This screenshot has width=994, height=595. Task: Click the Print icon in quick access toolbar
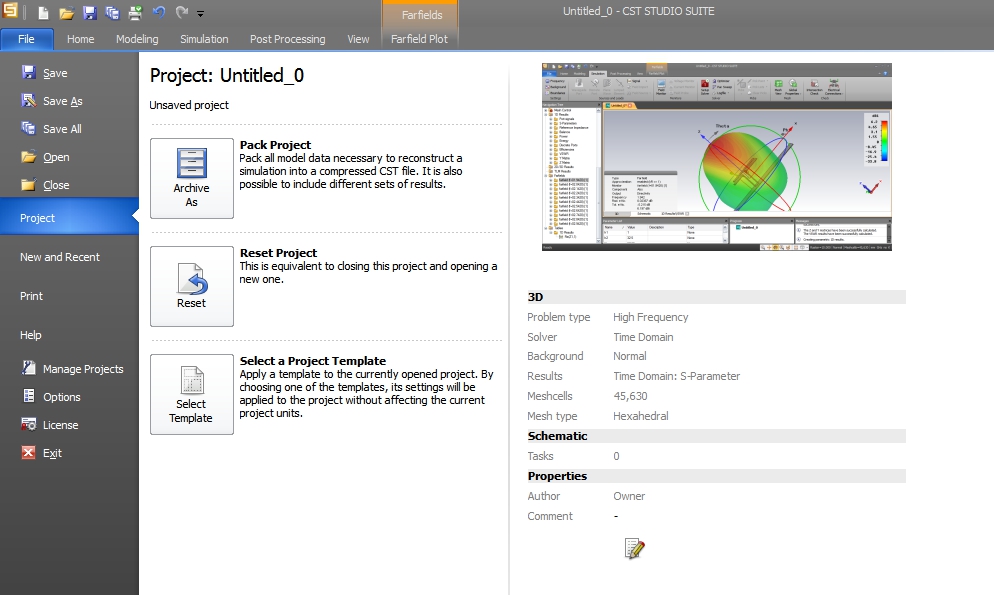[x=135, y=13]
